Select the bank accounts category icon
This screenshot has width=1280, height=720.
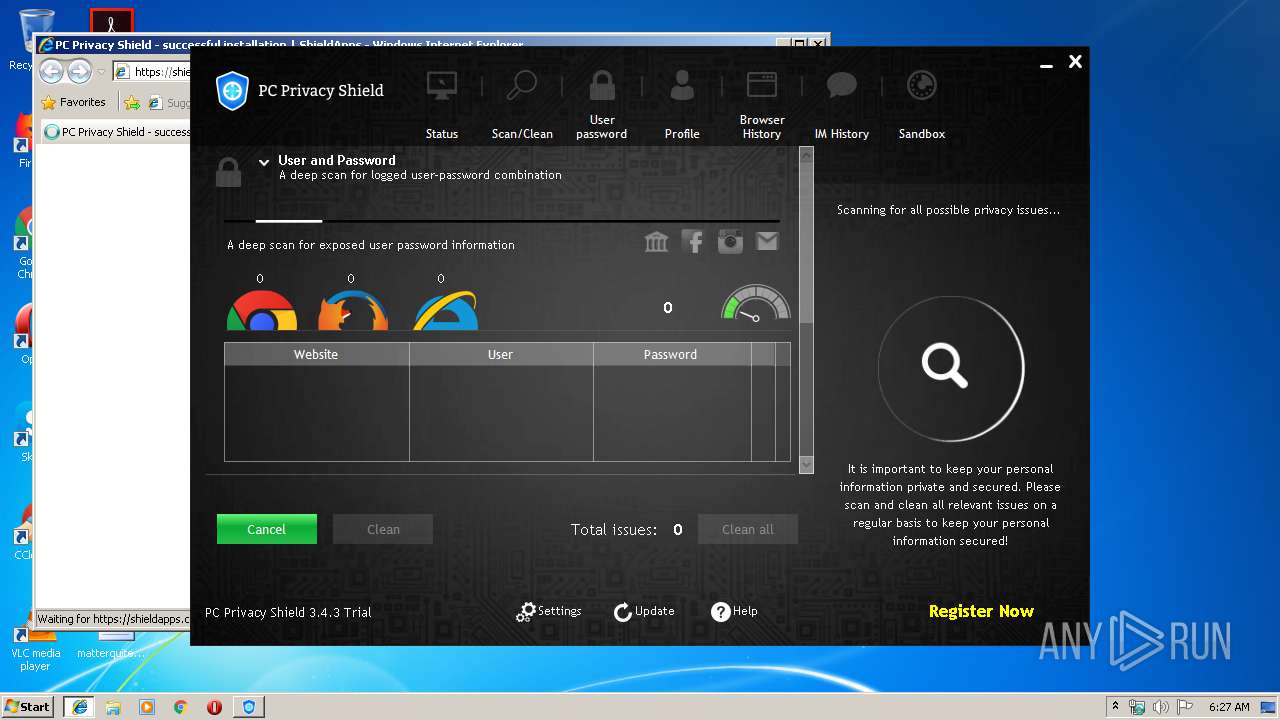click(x=656, y=241)
